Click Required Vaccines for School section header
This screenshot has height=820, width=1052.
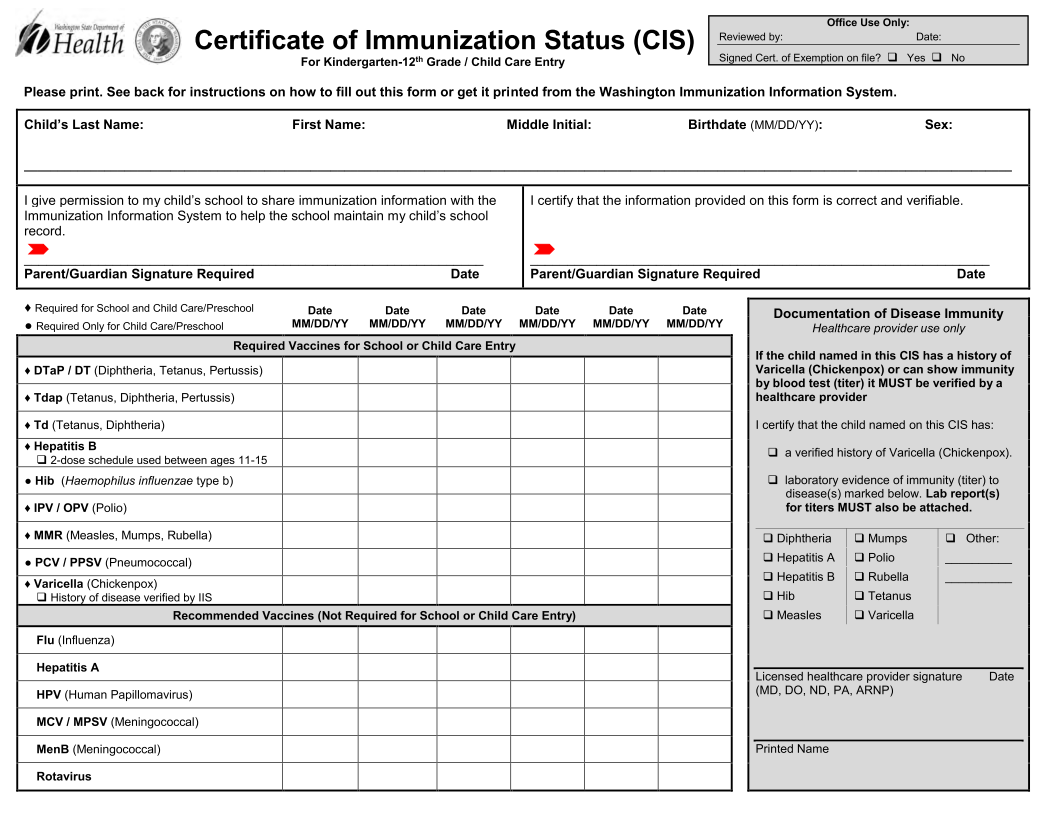coord(374,346)
